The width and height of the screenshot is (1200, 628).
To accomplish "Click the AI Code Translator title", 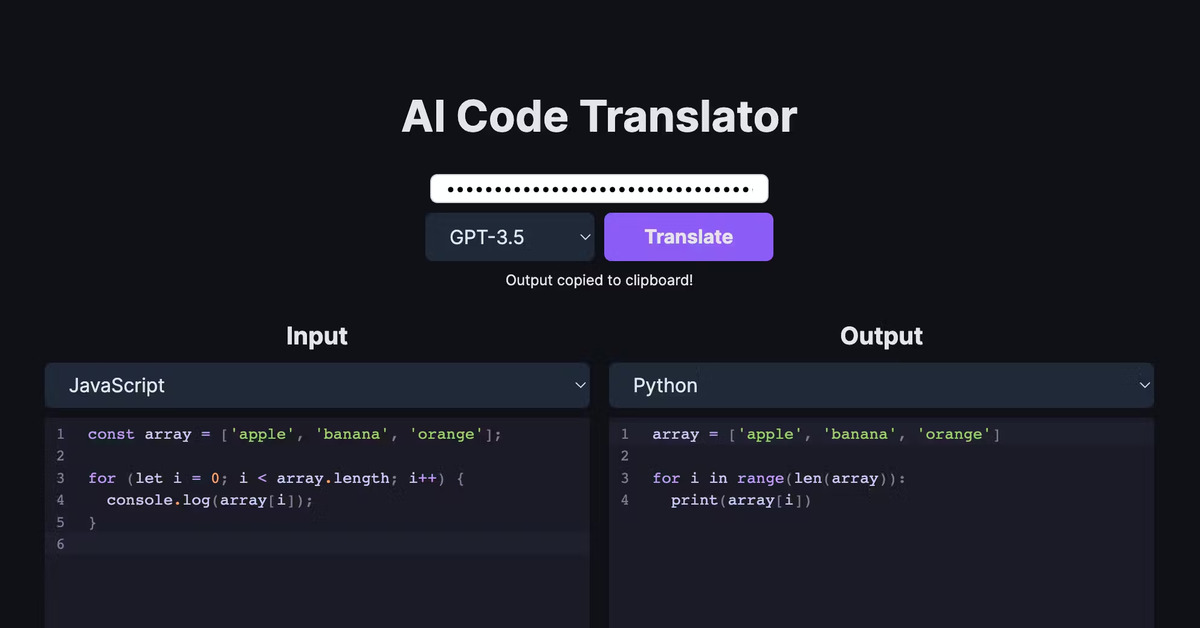I will pyautogui.click(x=598, y=116).
